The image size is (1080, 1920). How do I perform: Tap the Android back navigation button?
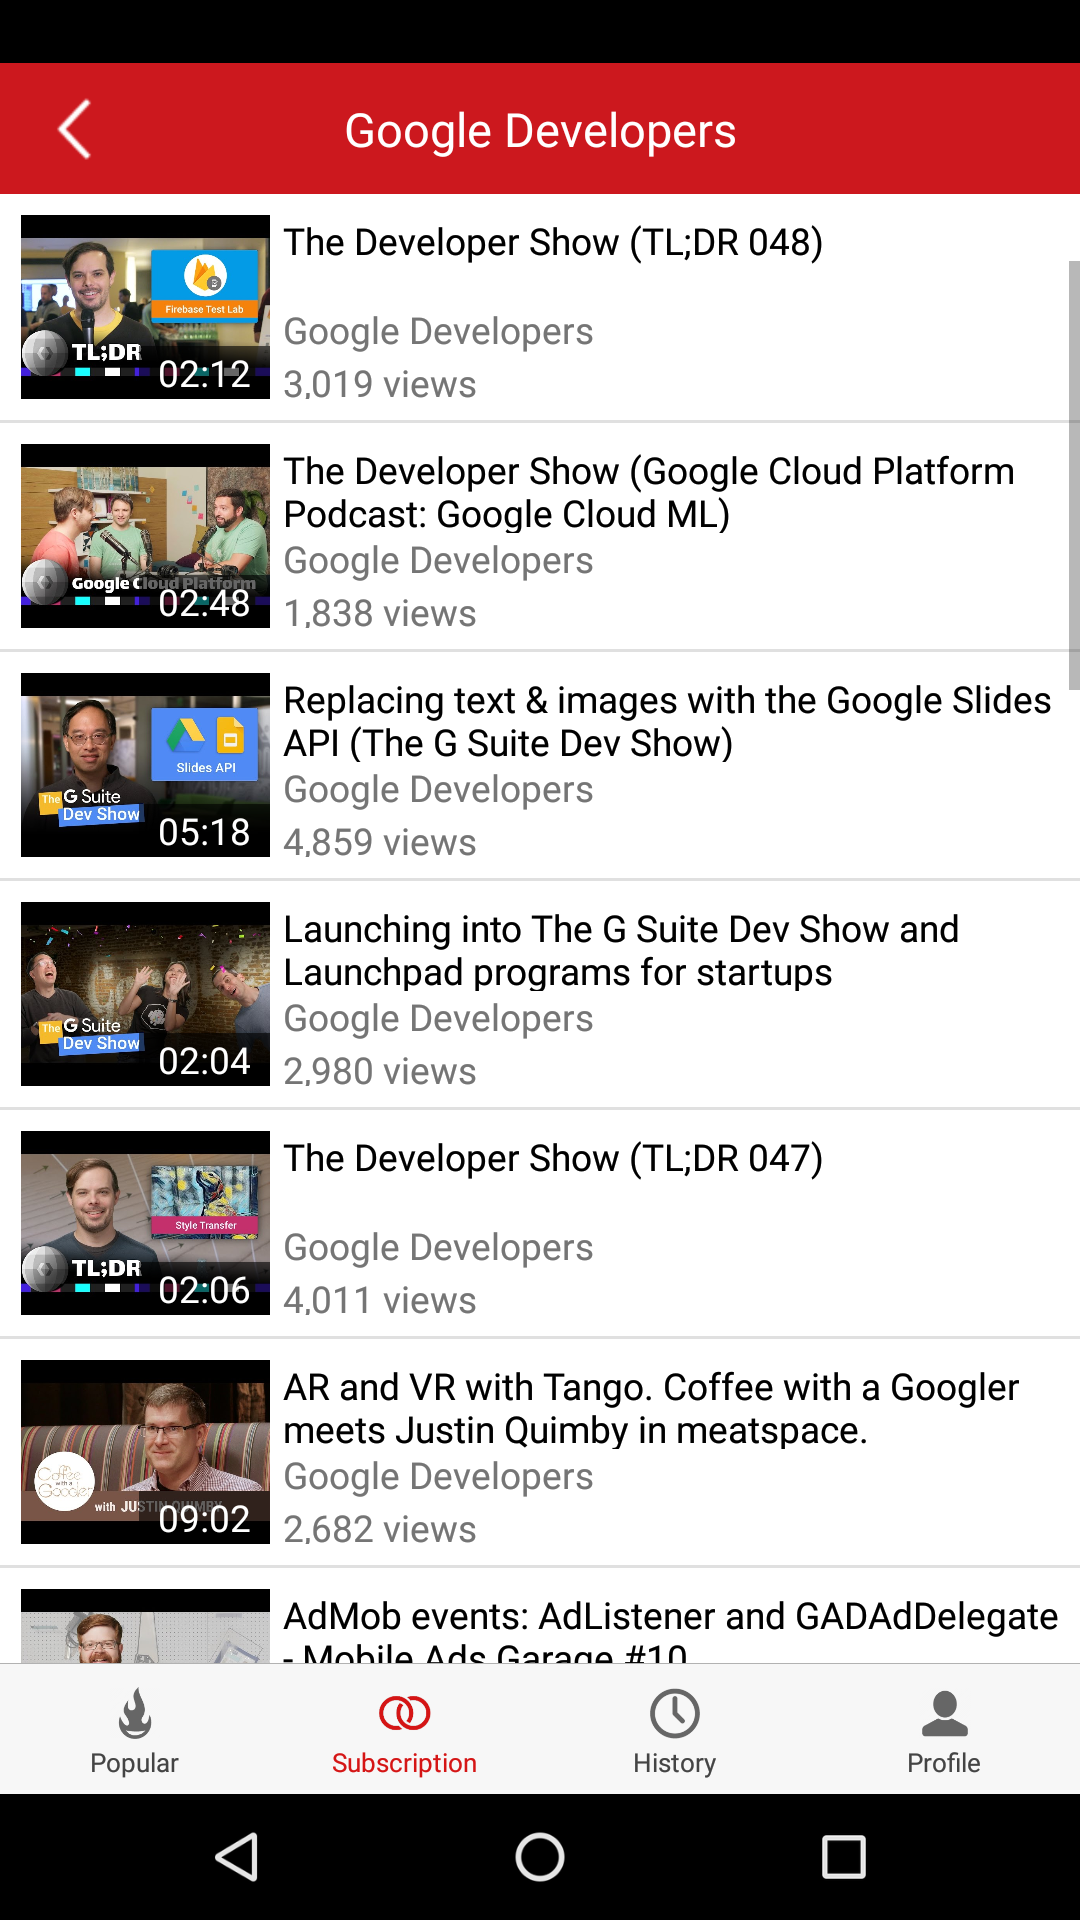click(238, 1857)
